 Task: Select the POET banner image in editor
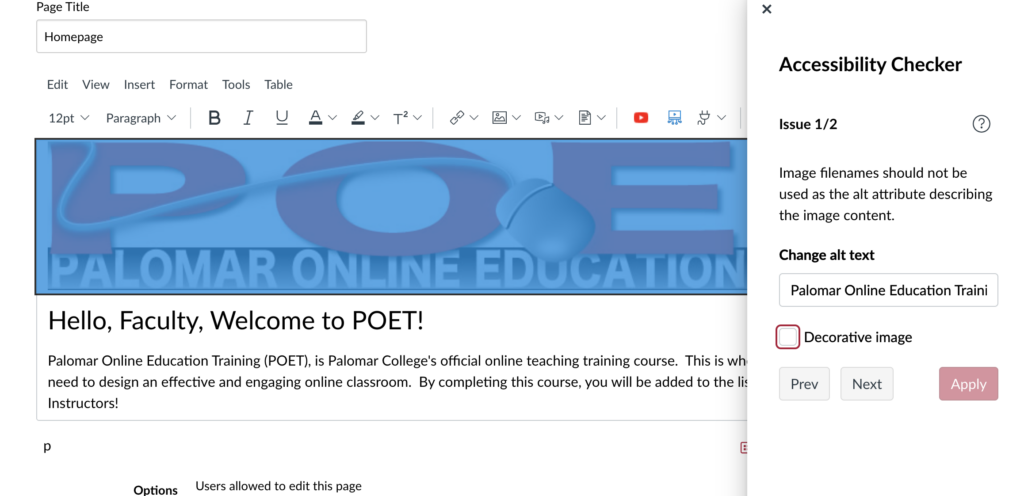pos(391,216)
